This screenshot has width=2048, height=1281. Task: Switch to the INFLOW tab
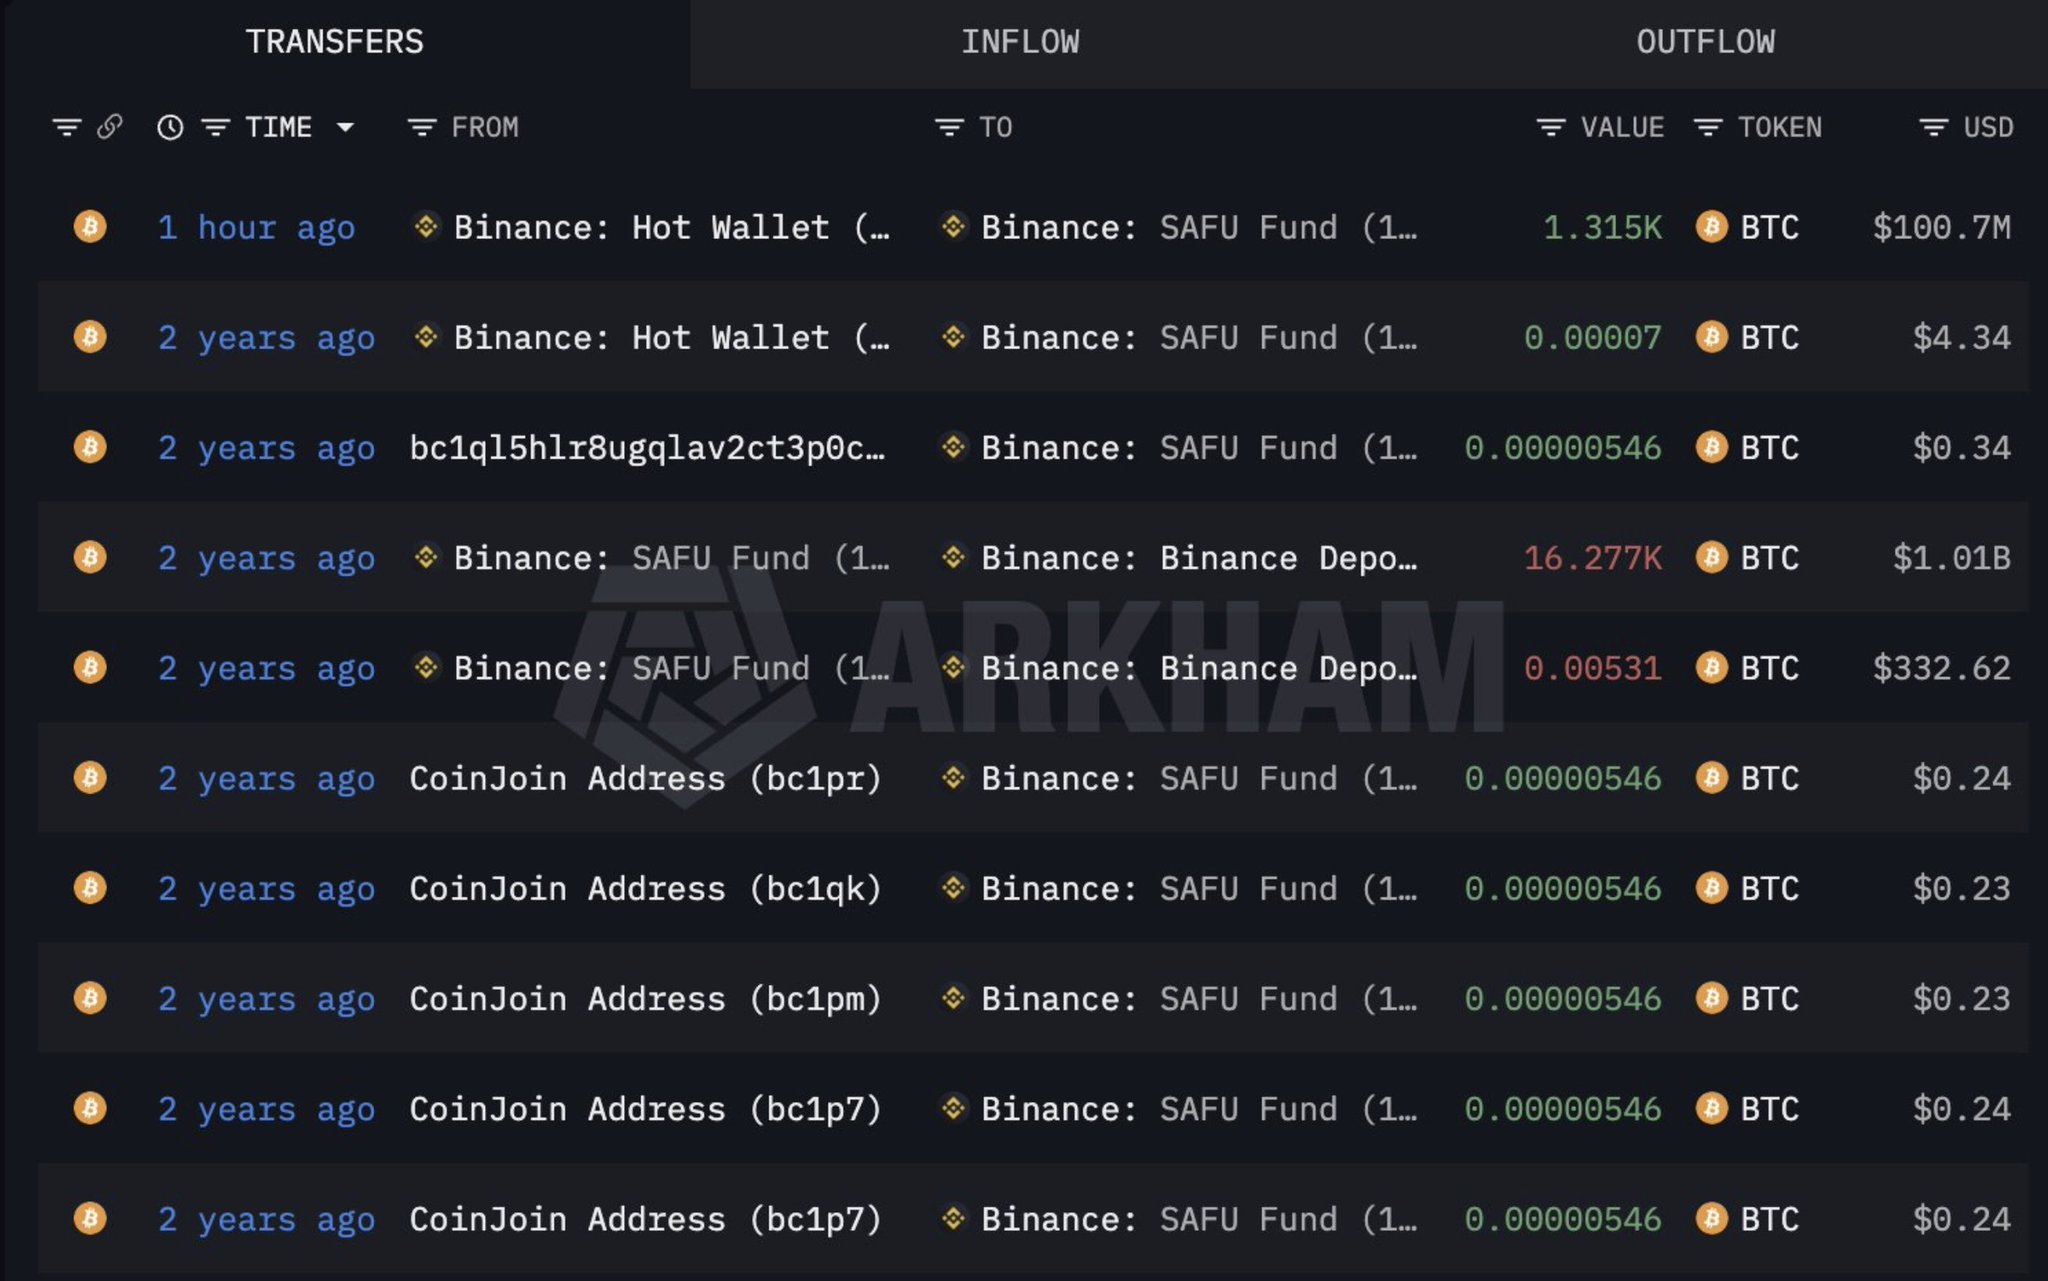click(x=1019, y=42)
